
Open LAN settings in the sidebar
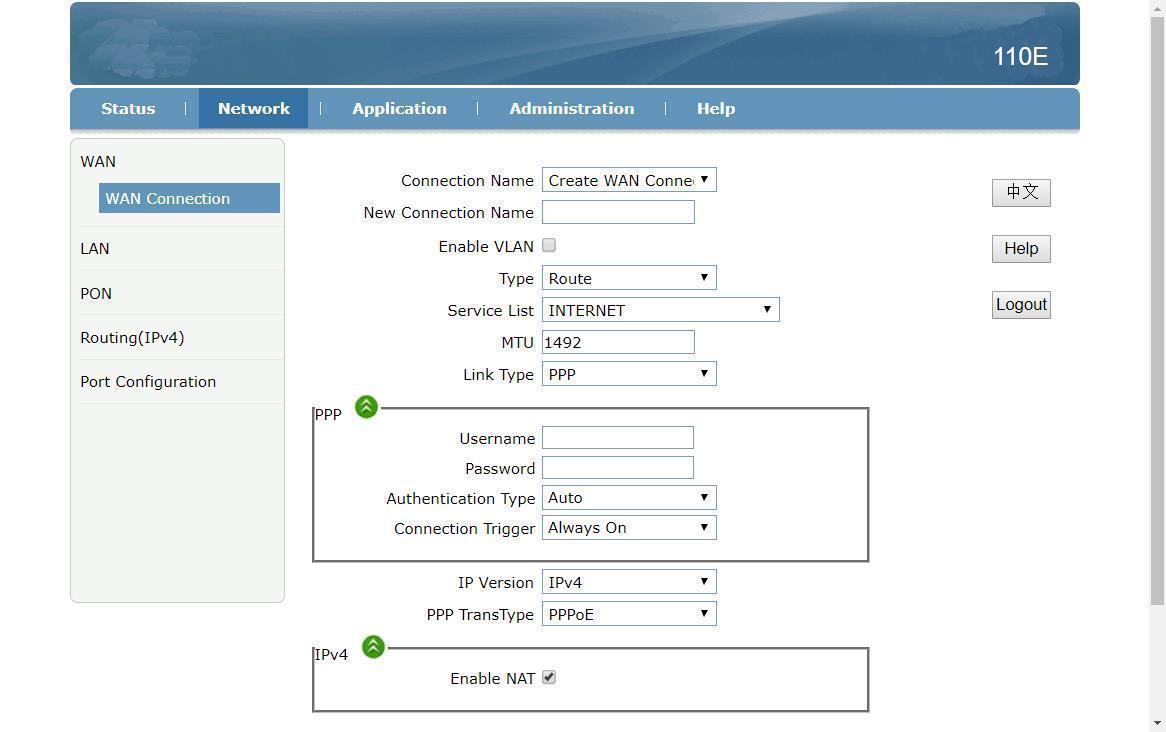[x=94, y=248]
